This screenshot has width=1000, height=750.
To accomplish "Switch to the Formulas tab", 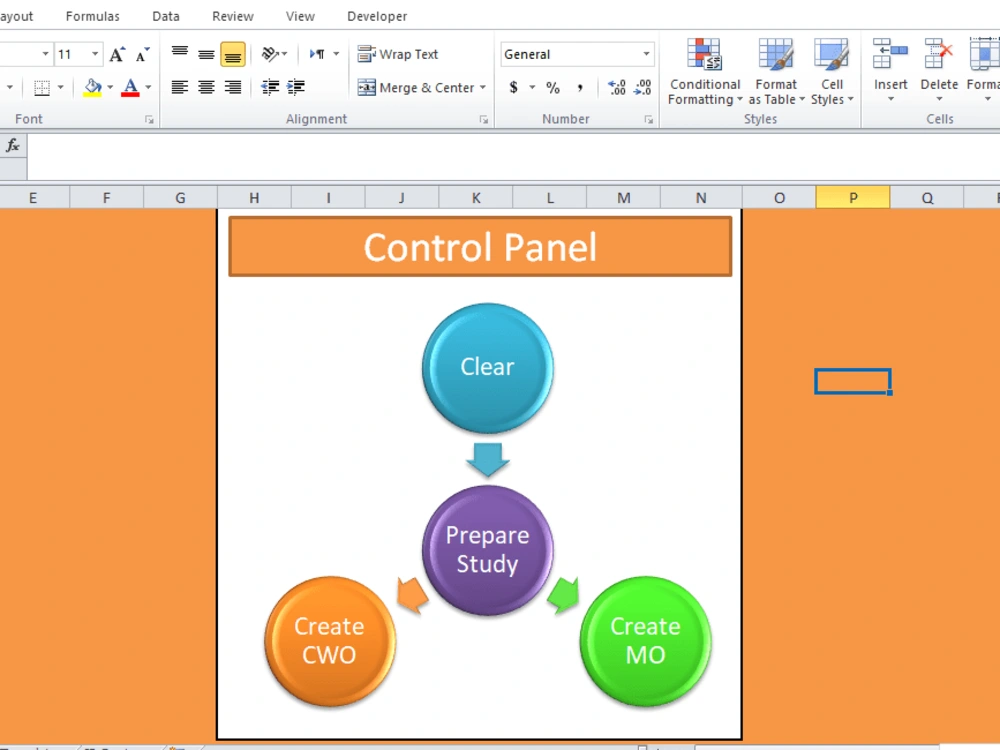I will 92,16.
